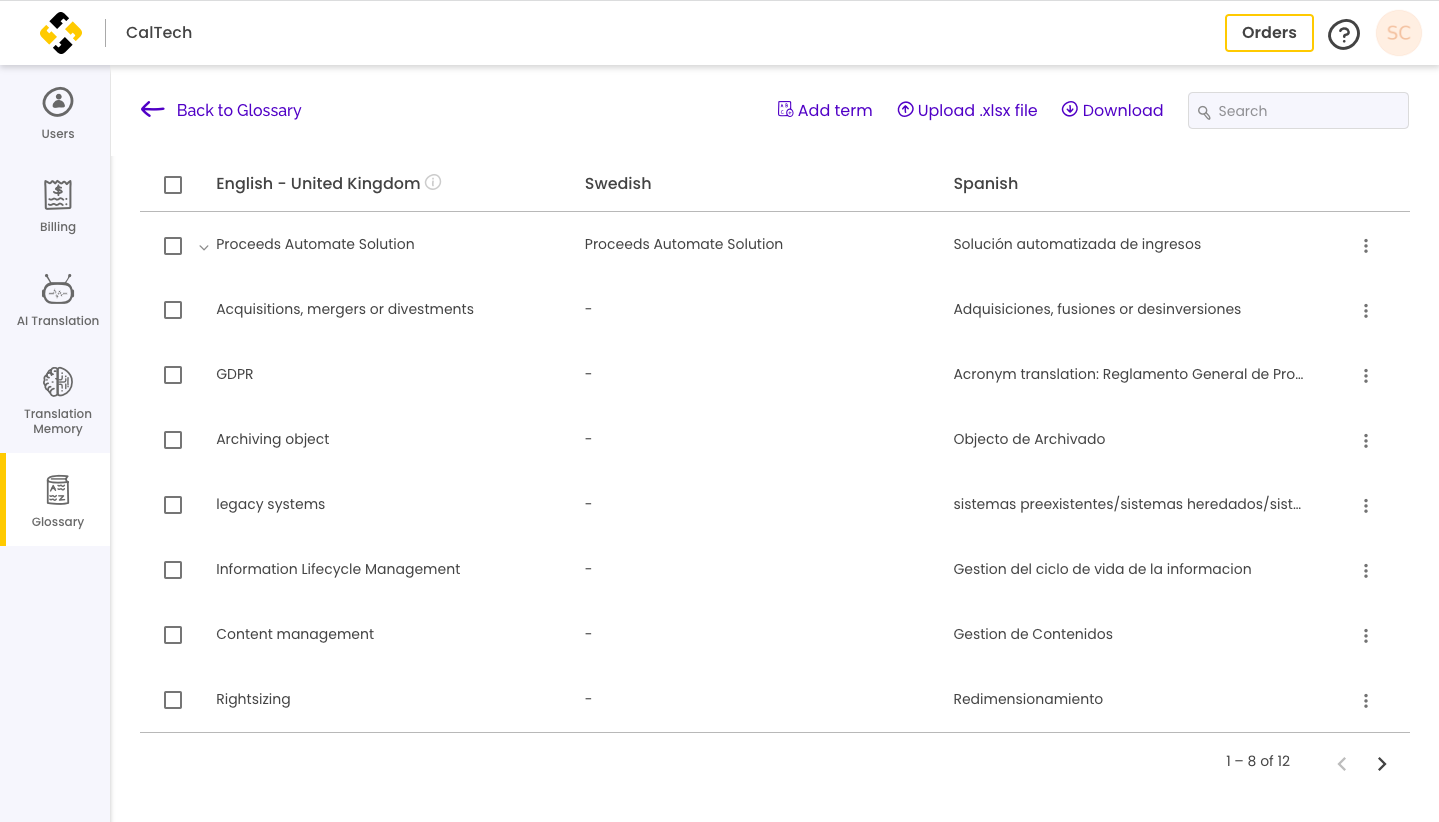Screen dimensions: 1439x822
Task: Select Glossary in sidebar
Action: point(58,500)
